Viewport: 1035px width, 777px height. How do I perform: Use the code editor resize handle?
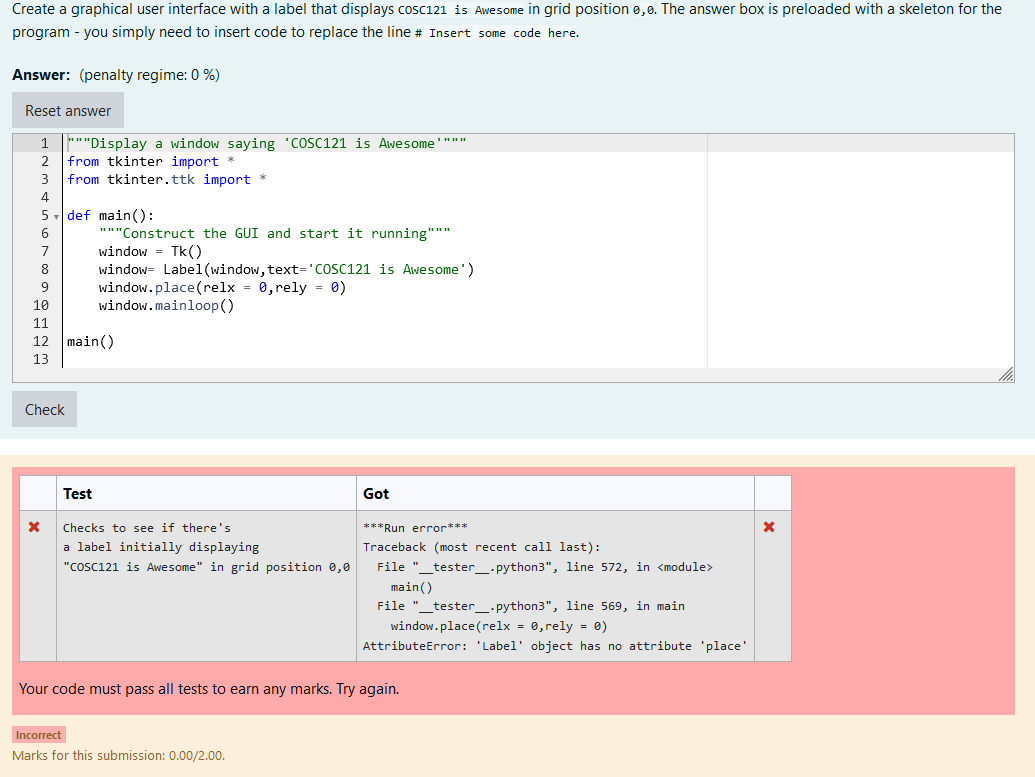click(x=1006, y=375)
